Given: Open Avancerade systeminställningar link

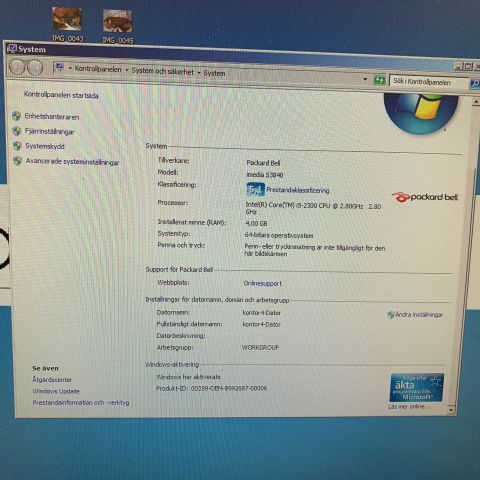Looking at the screenshot, I should pyautogui.click(x=72, y=162).
